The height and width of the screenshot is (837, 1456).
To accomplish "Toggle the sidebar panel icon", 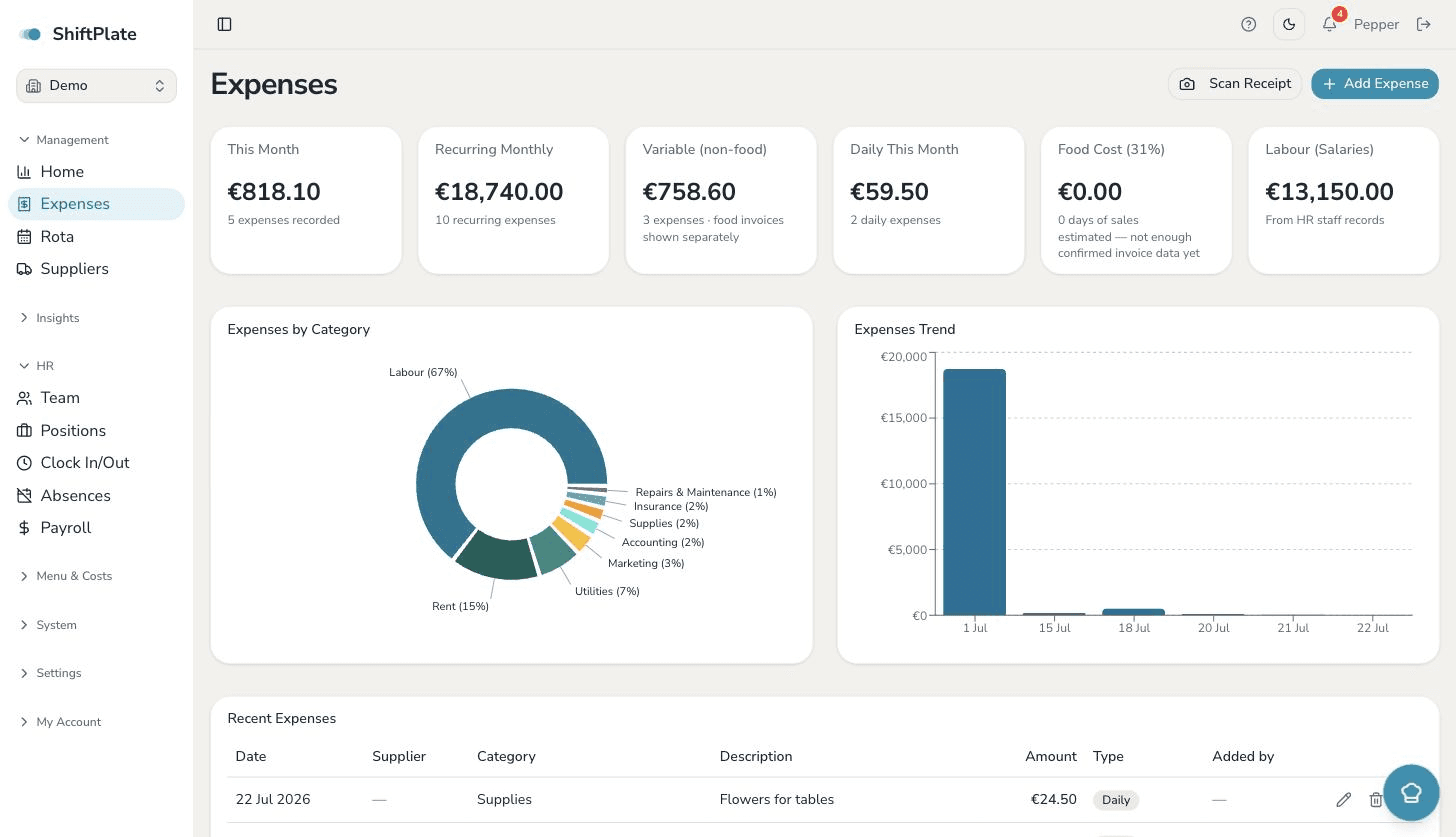I will click(x=224, y=24).
